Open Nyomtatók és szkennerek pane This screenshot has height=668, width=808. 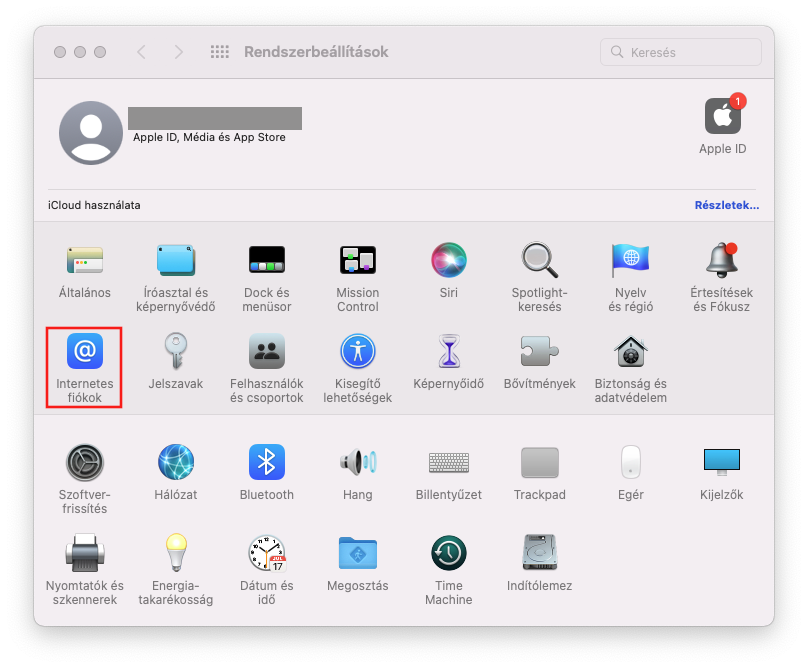coord(85,553)
